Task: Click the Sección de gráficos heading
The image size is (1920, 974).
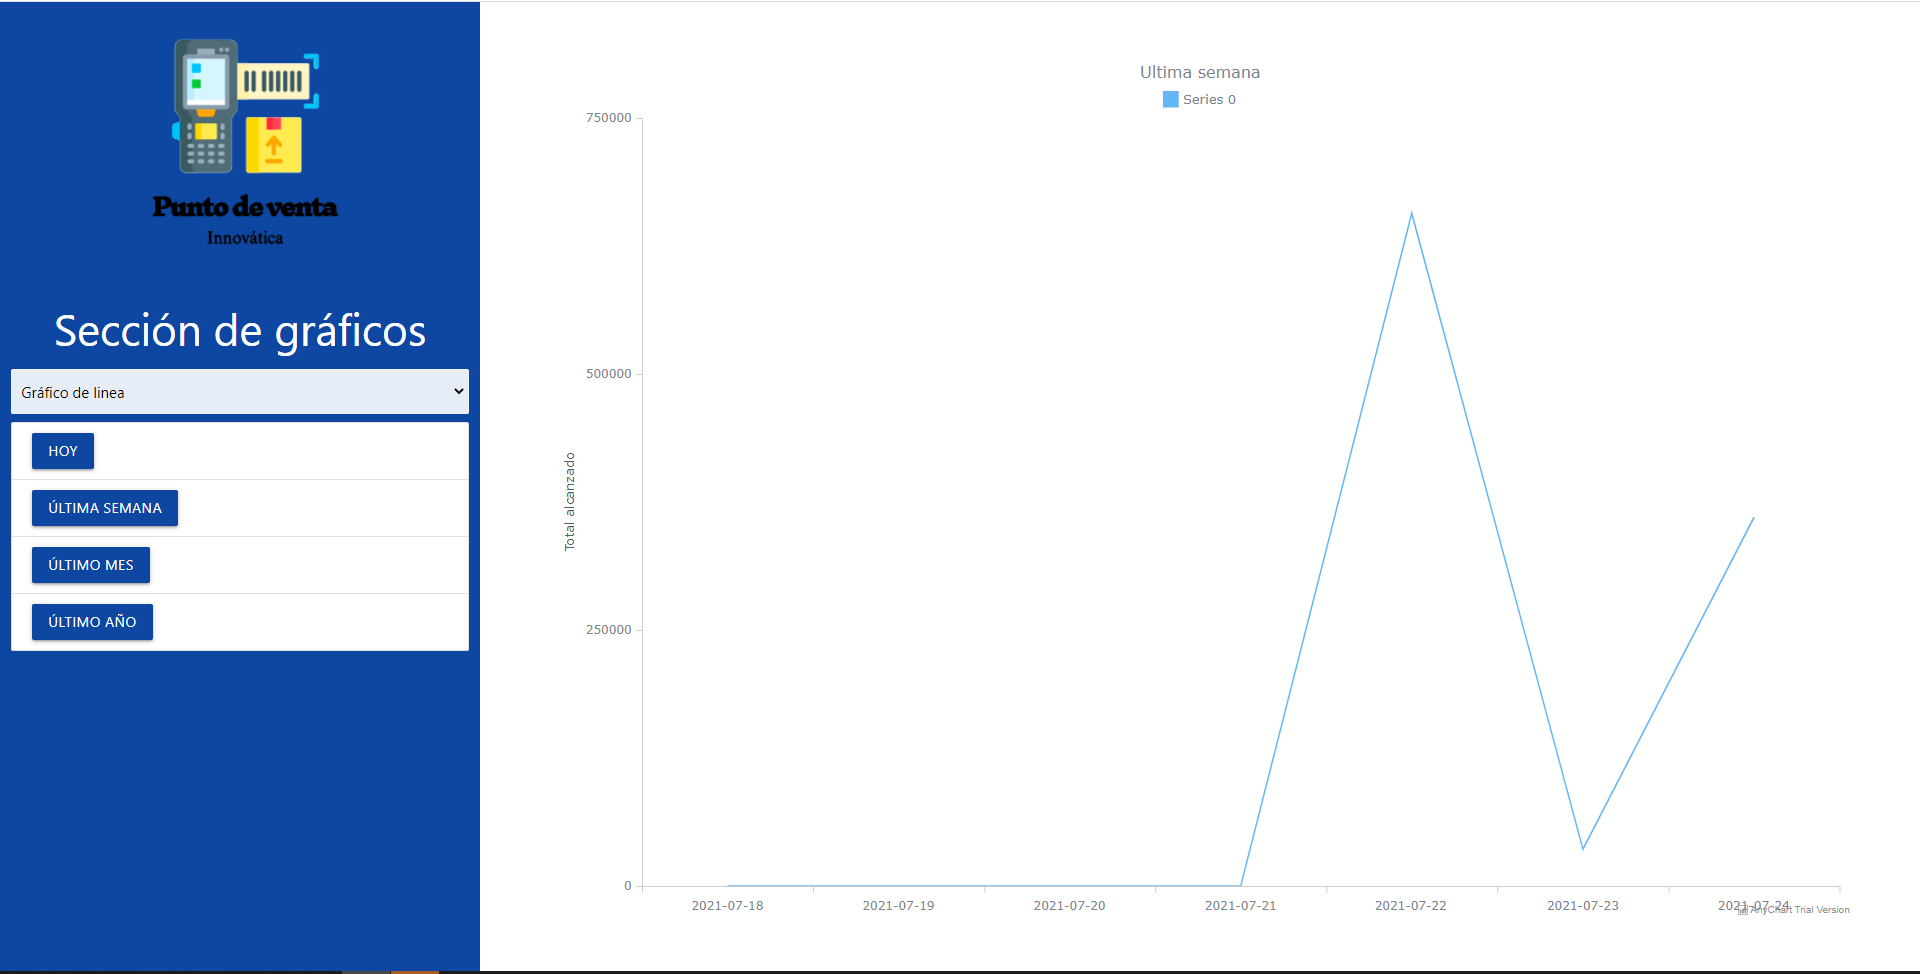Action: click(240, 331)
